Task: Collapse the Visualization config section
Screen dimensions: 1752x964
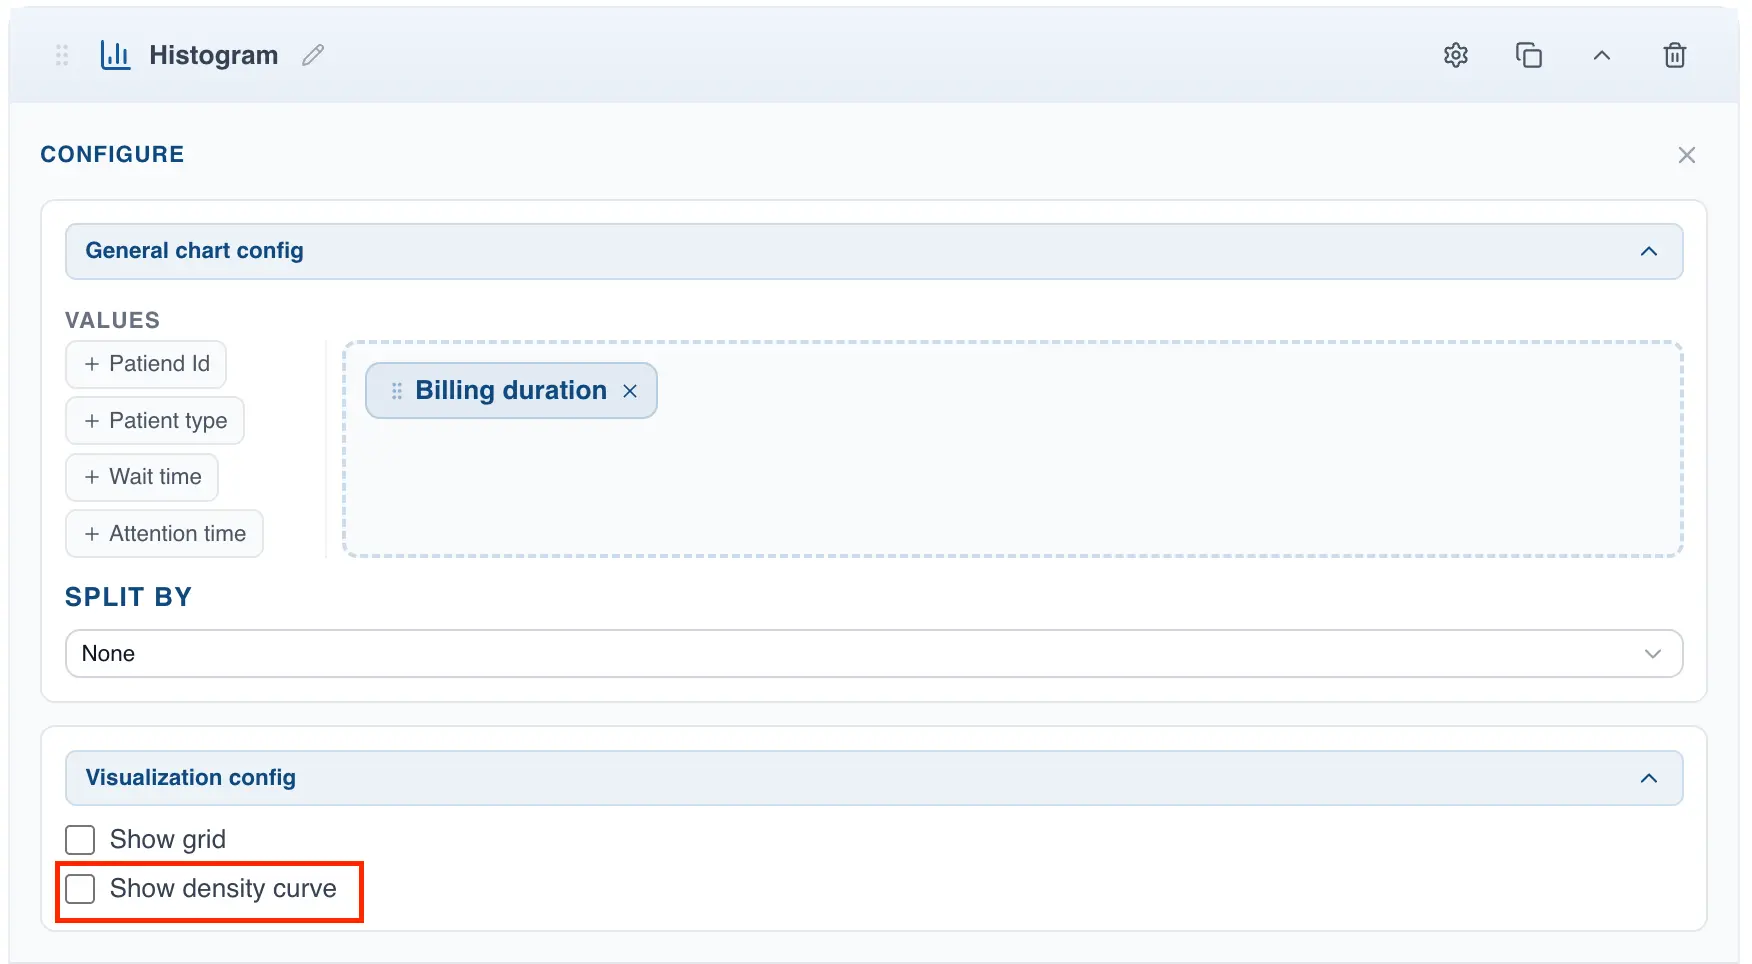Action: pyautogui.click(x=1649, y=778)
